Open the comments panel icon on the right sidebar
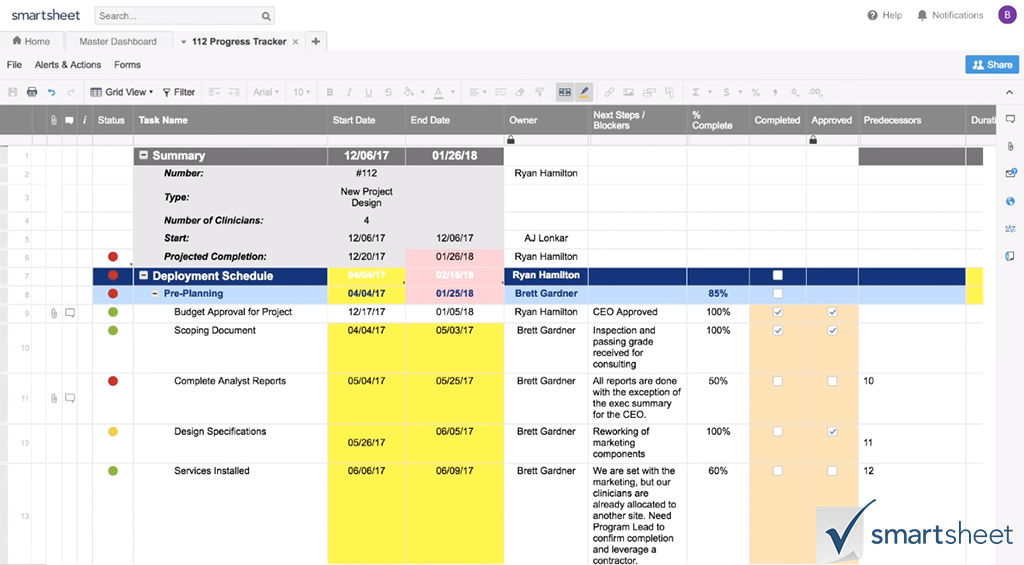Screen dimensions: 1024x565 [x=1010, y=119]
